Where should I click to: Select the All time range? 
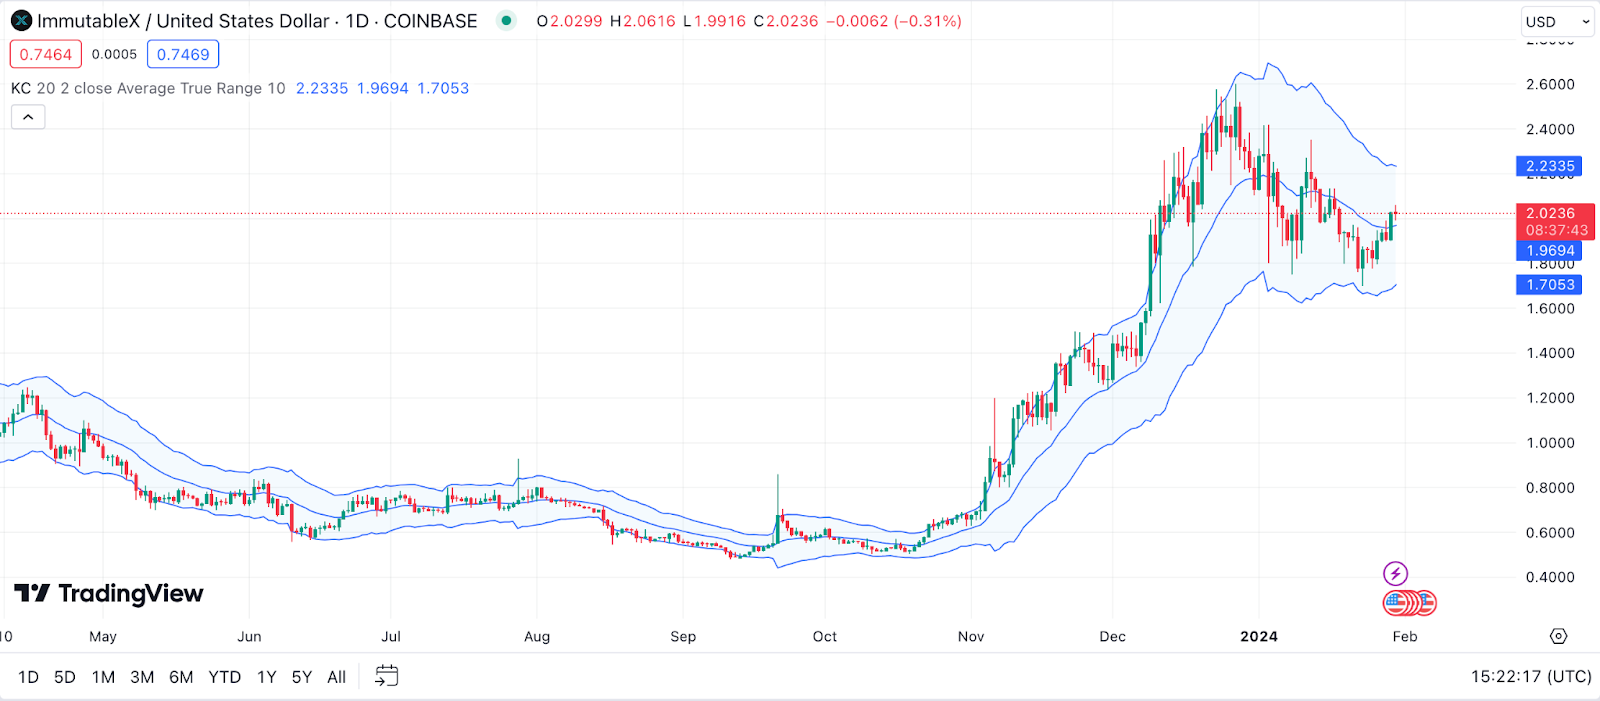336,677
